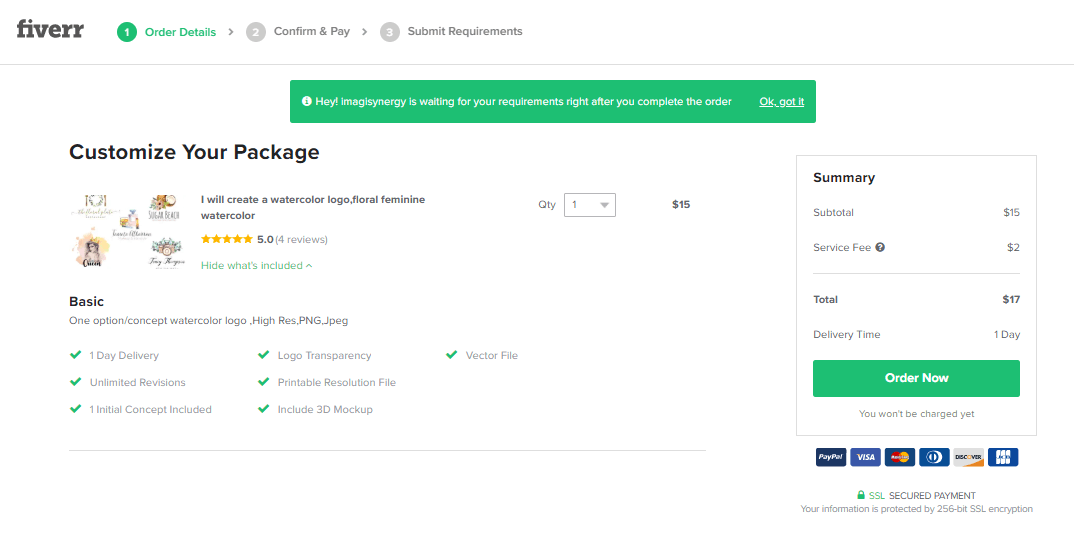Click 'You won't be charged yet' note

pyautogui.click(x=916, y=413)
